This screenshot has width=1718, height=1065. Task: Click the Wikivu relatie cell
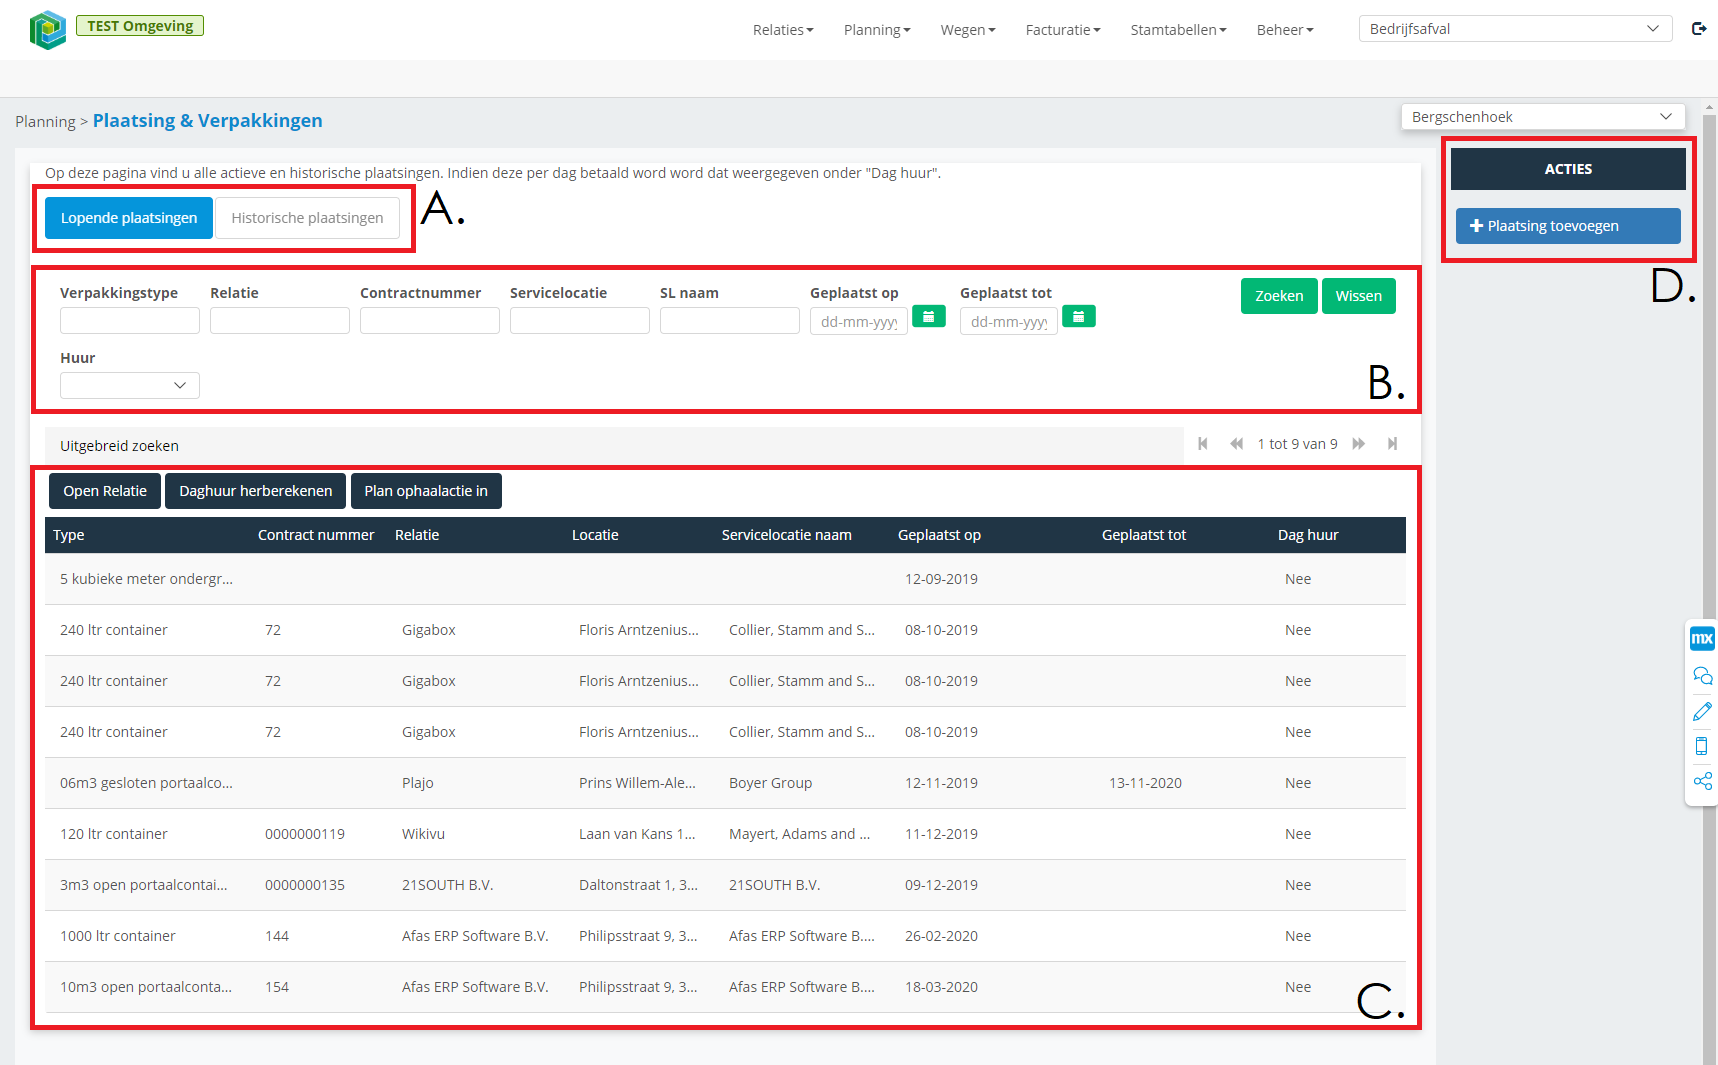point(423,834)
